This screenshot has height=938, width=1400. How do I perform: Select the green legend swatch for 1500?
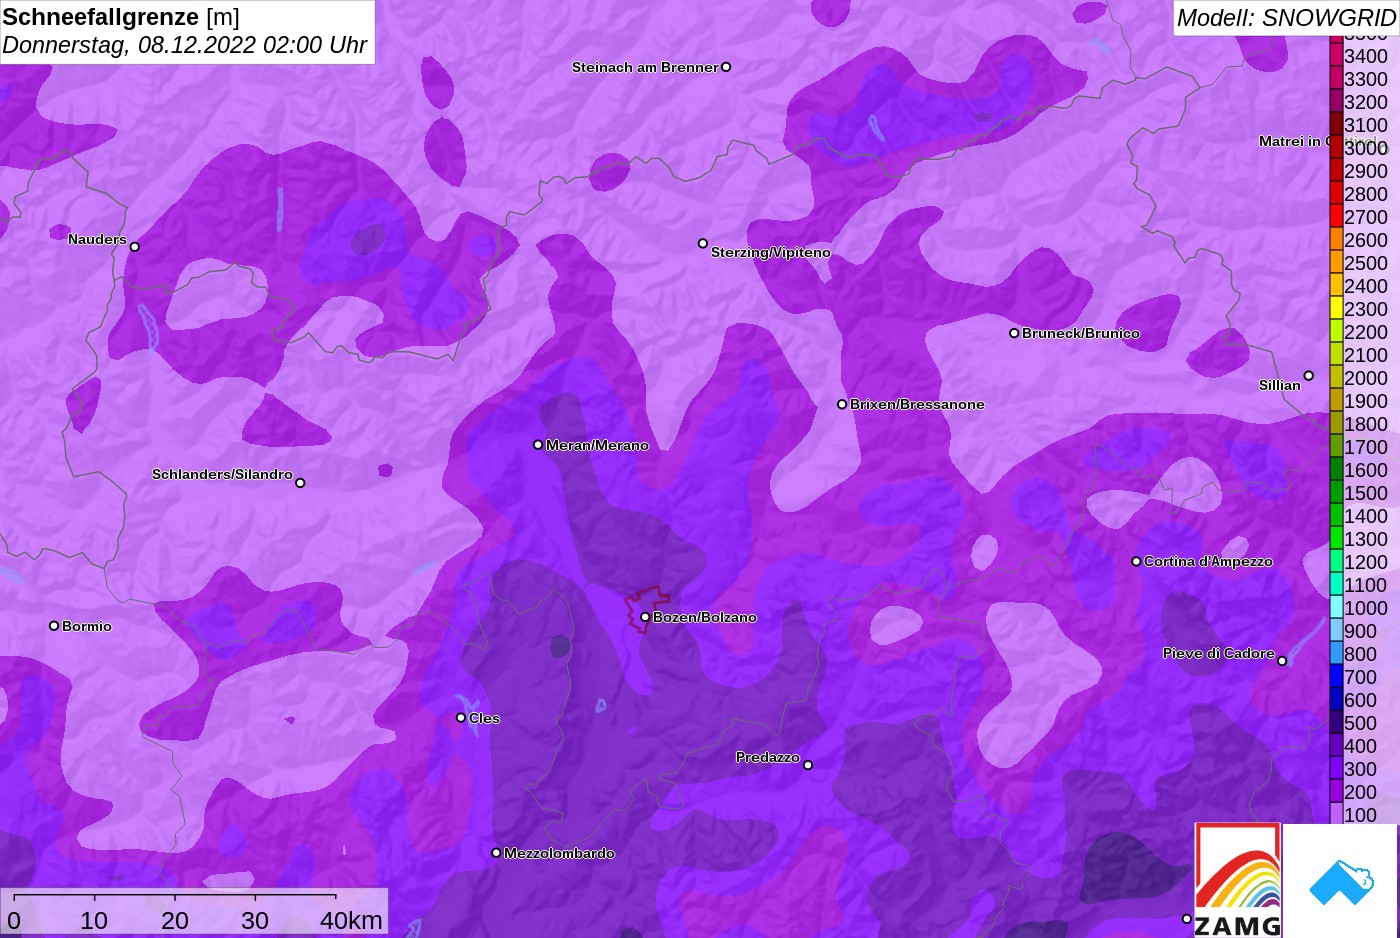pyautogui.click(x=1336, y=492)
